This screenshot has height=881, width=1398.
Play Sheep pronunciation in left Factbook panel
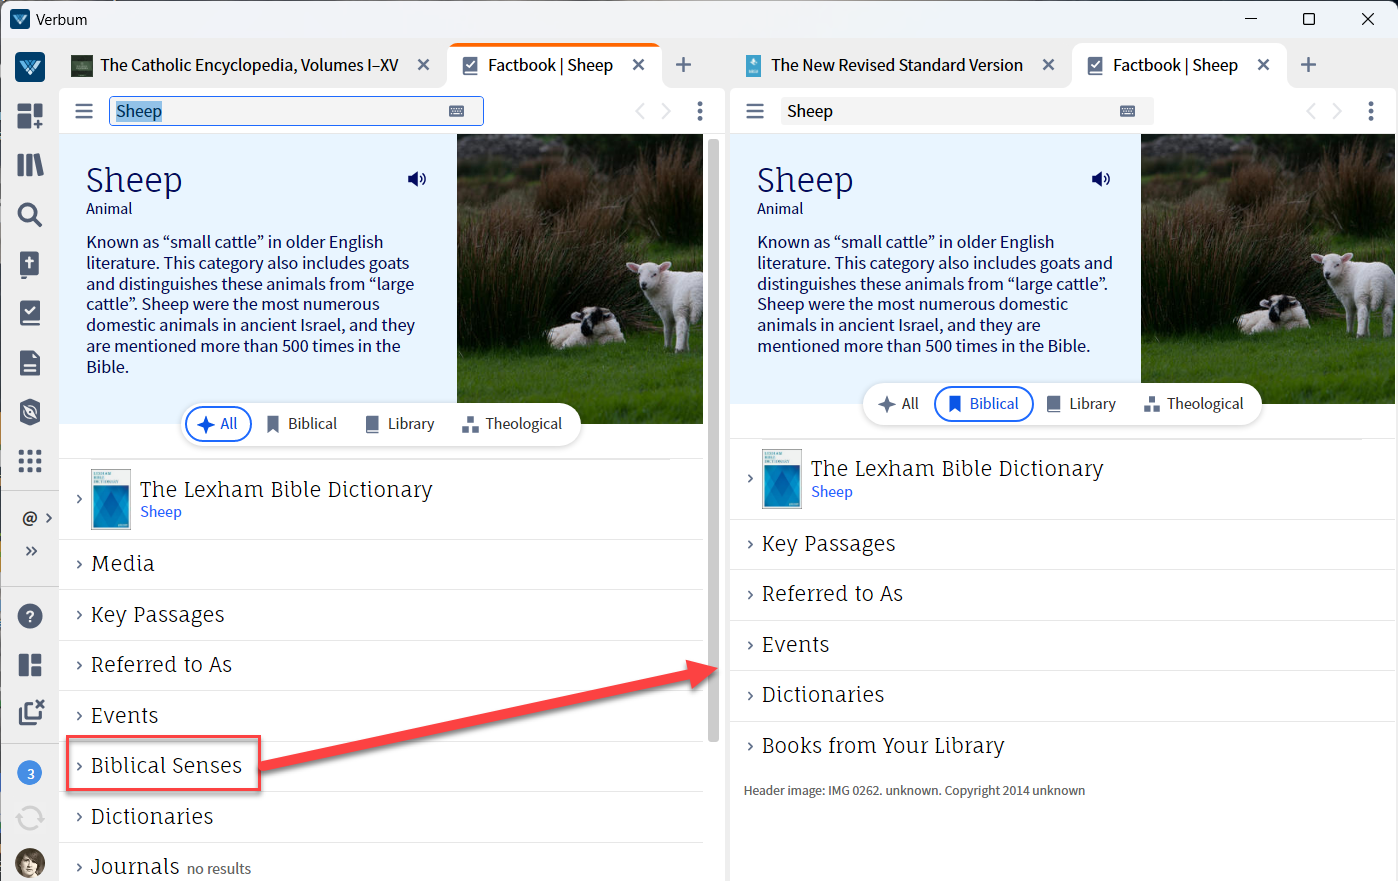[x=417, y=179]
